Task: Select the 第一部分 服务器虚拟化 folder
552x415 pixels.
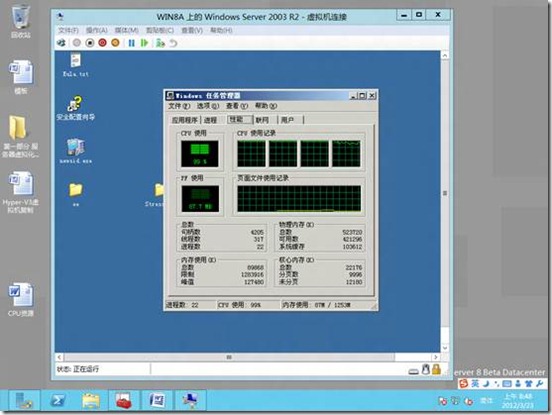Action: (20, 136)
